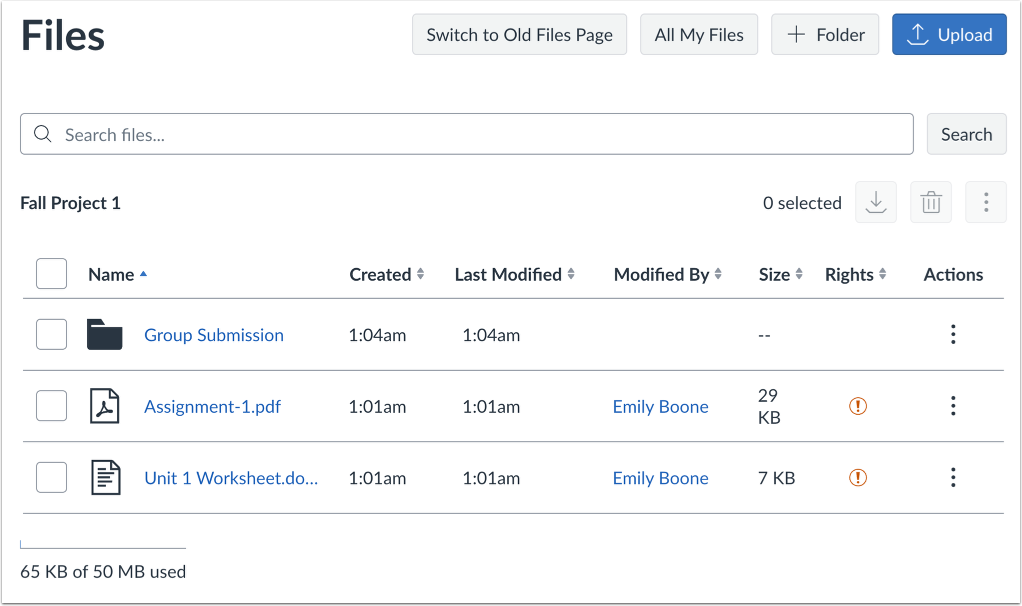Click the rights warning icon for Unit 1 Worksheet
1022x606 pixels.
858,478
